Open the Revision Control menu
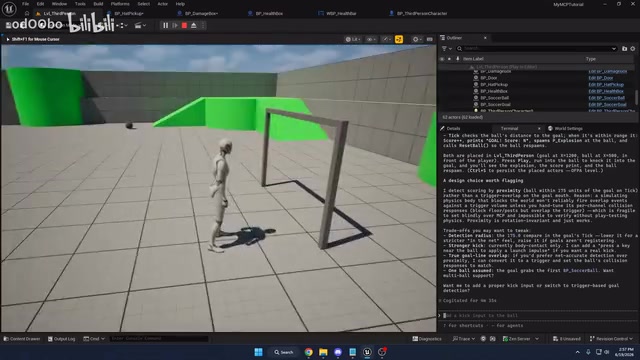 coord(611,339)
